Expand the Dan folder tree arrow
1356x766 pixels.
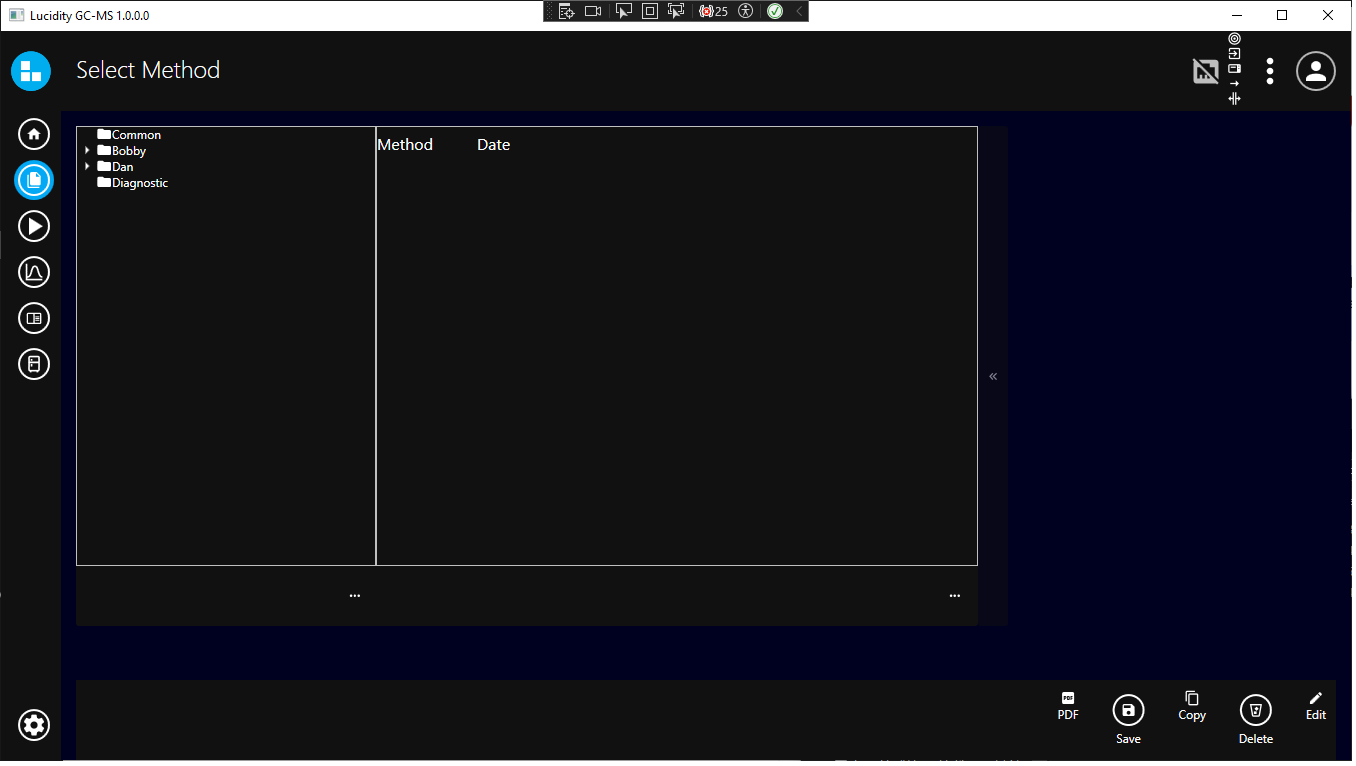point(87,167)
